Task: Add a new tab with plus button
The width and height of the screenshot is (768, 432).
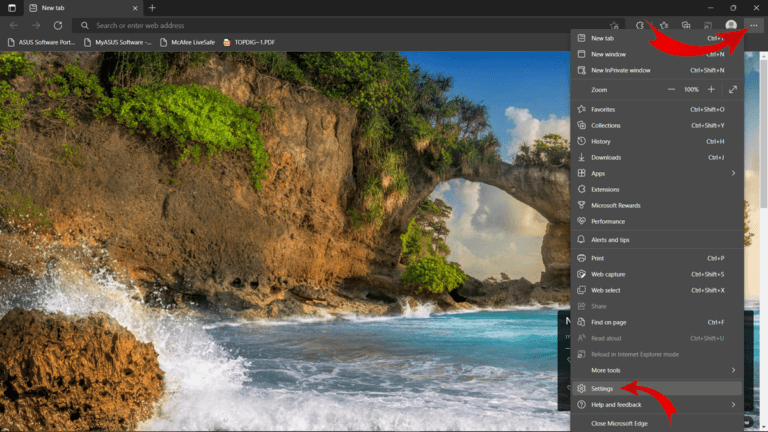Action: 152,8
